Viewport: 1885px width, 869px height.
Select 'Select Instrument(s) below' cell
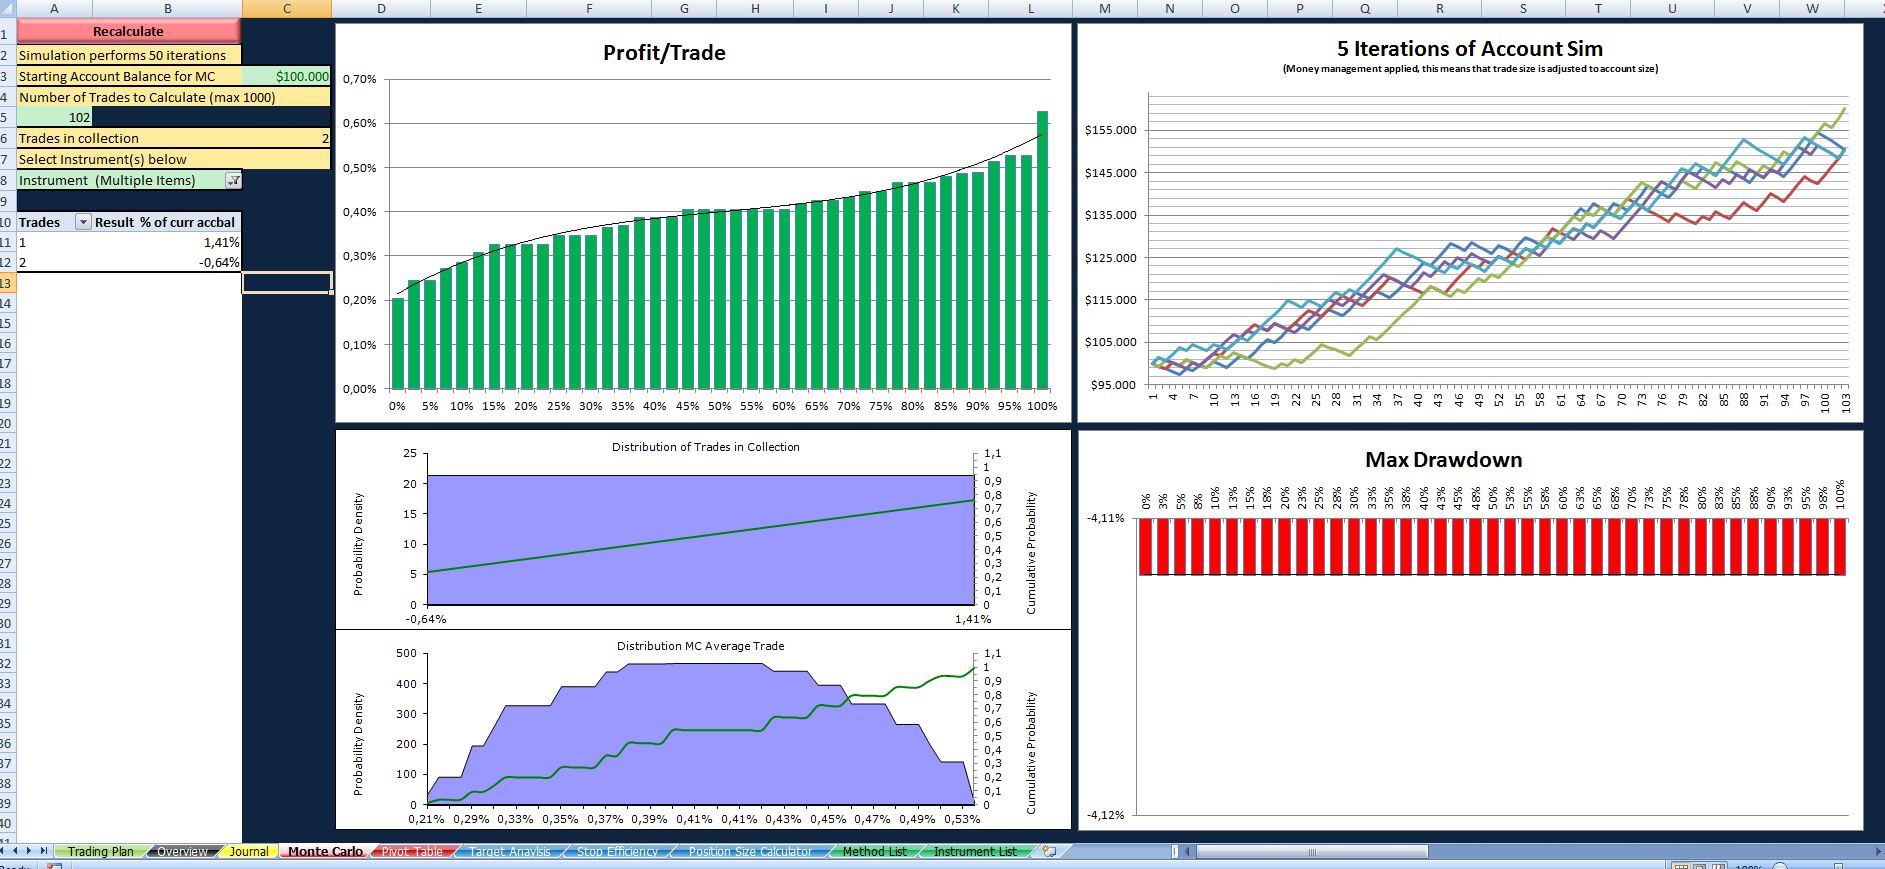pos(173,159)
